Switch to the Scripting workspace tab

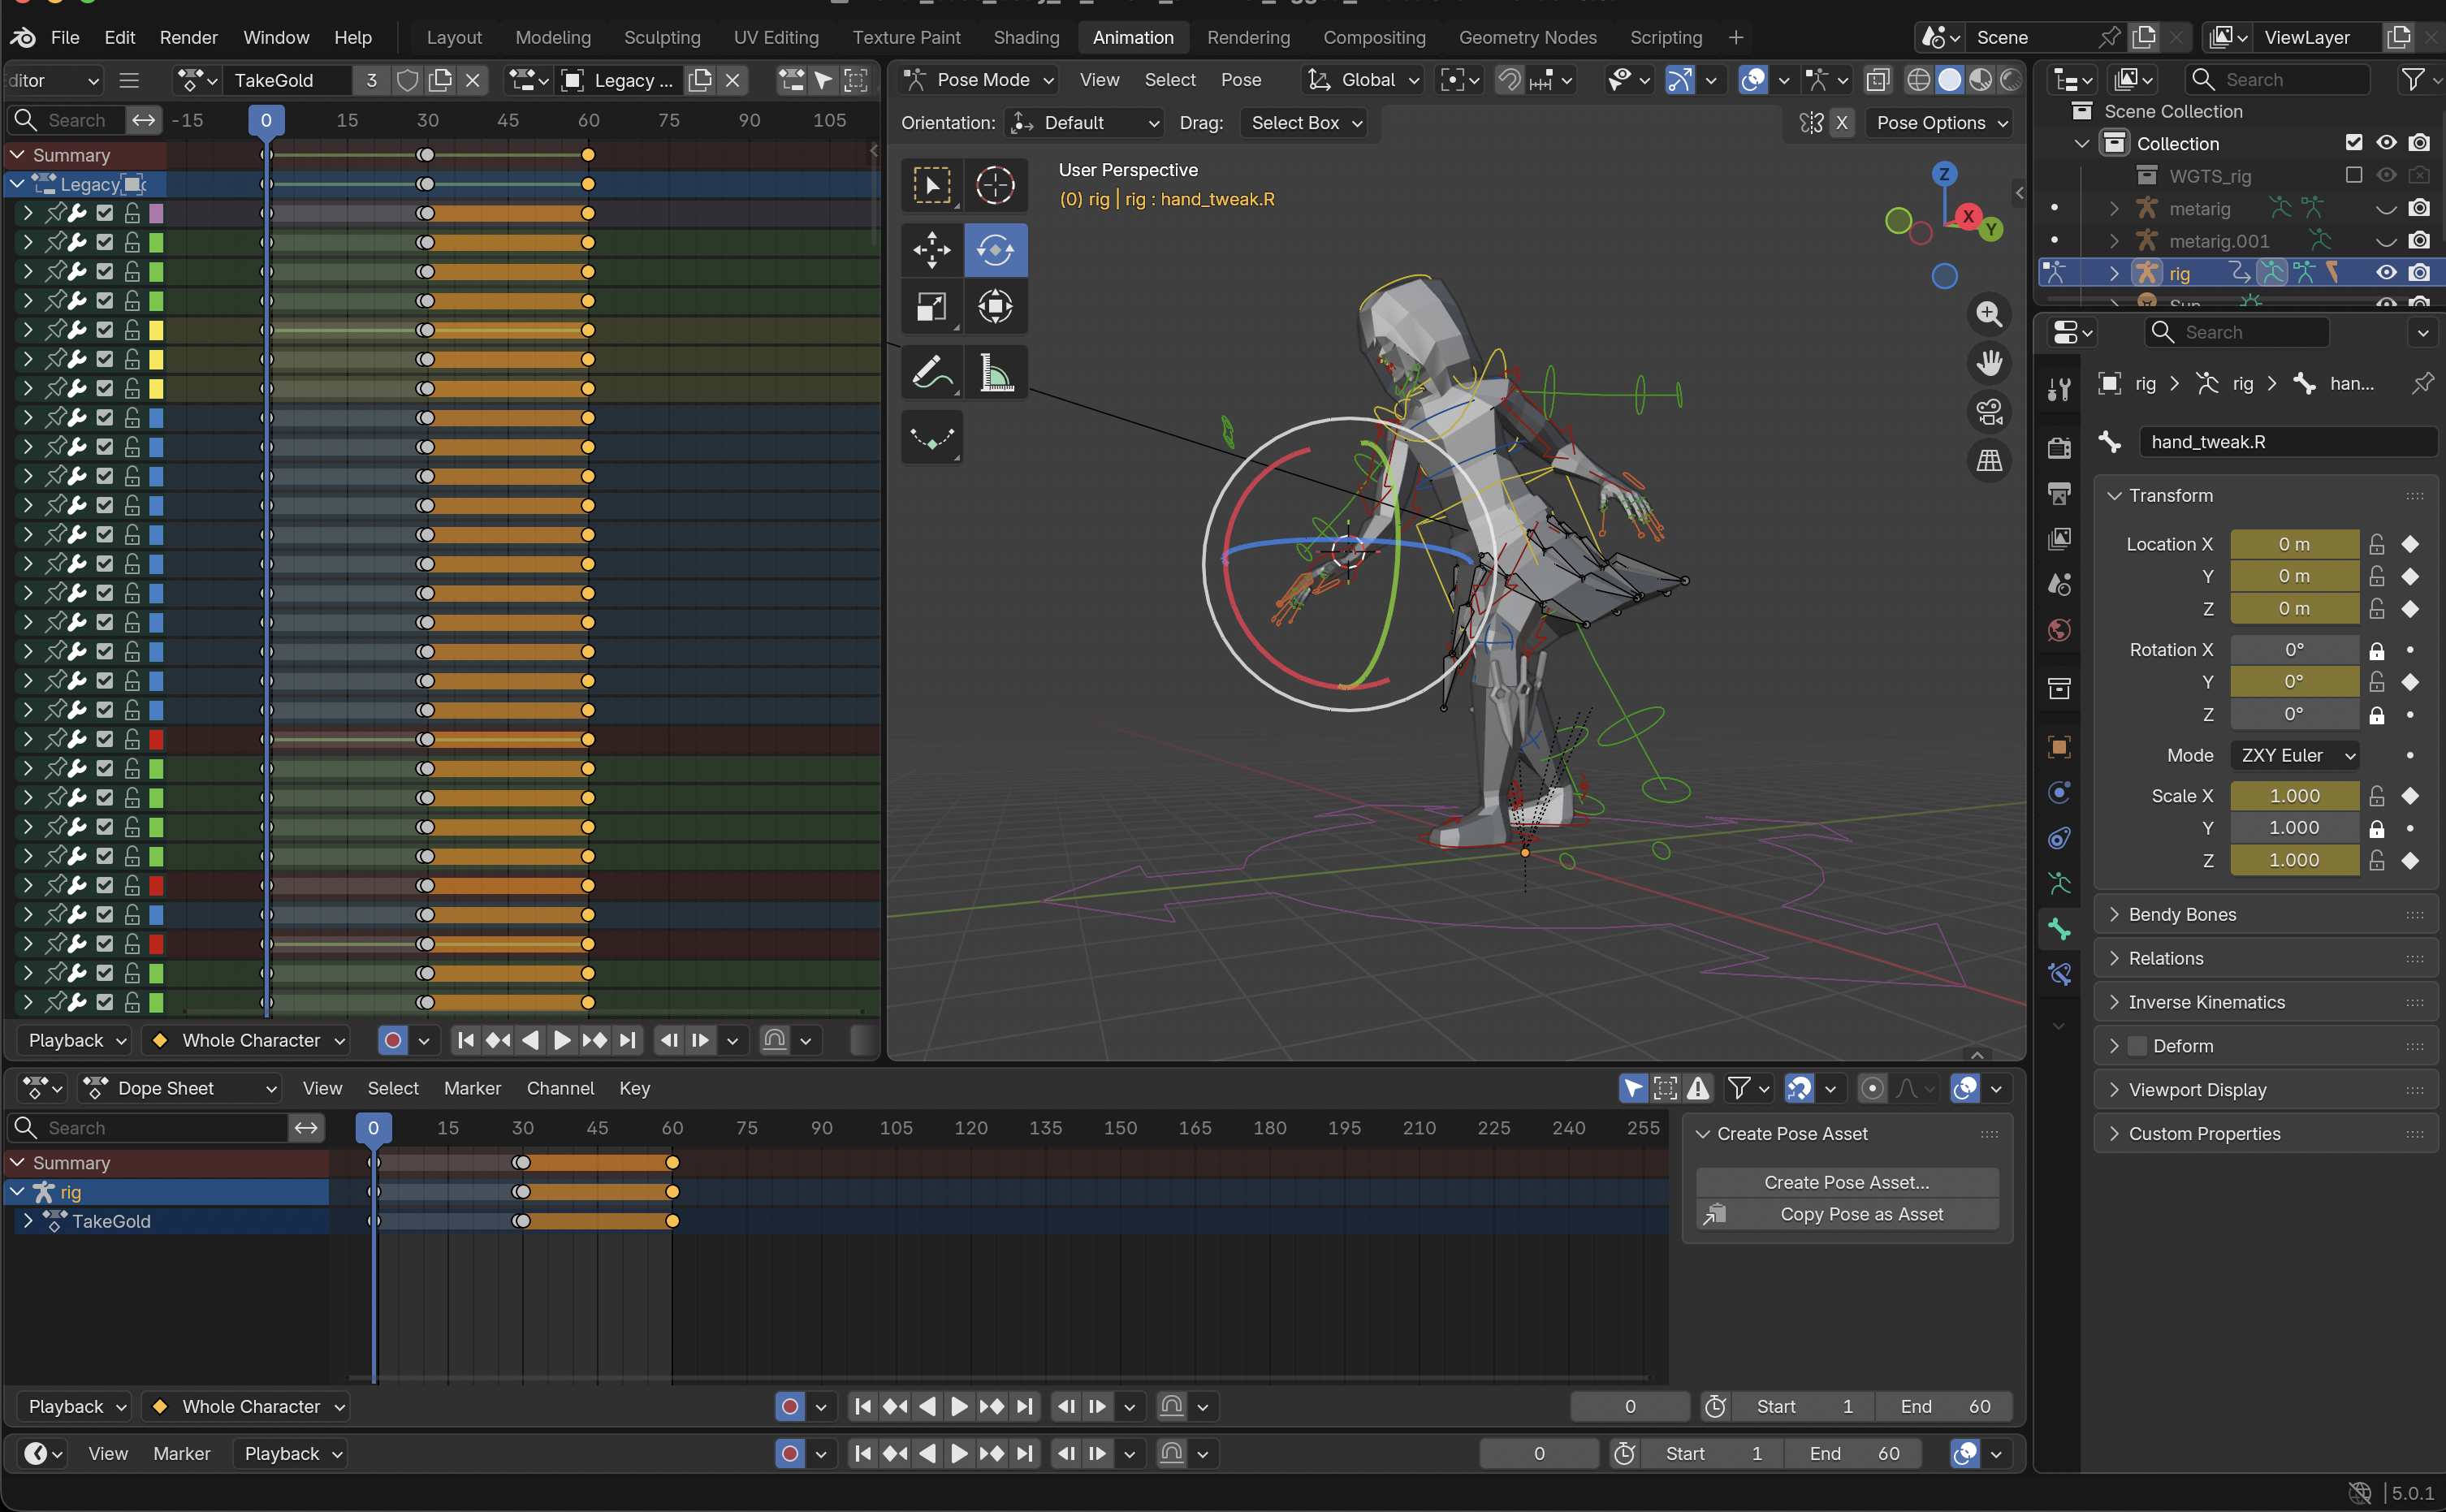[x=1665, y=37]
